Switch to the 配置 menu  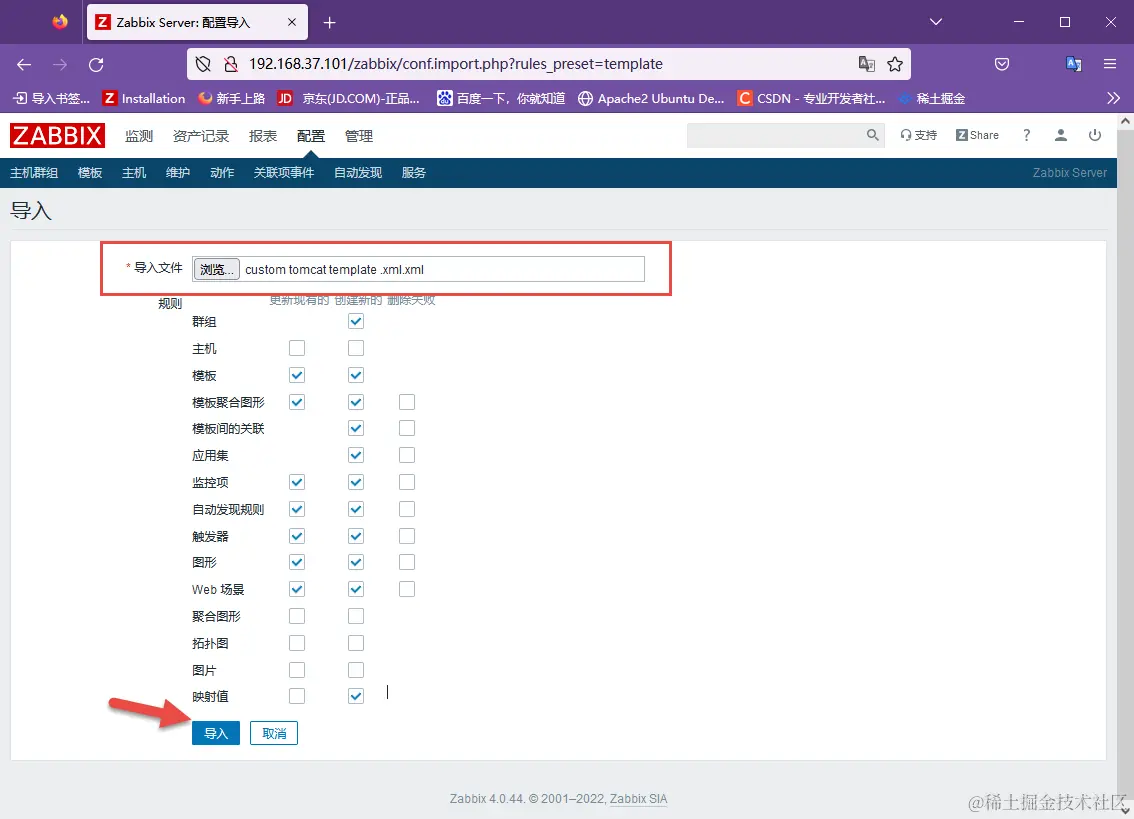[310, 135]
